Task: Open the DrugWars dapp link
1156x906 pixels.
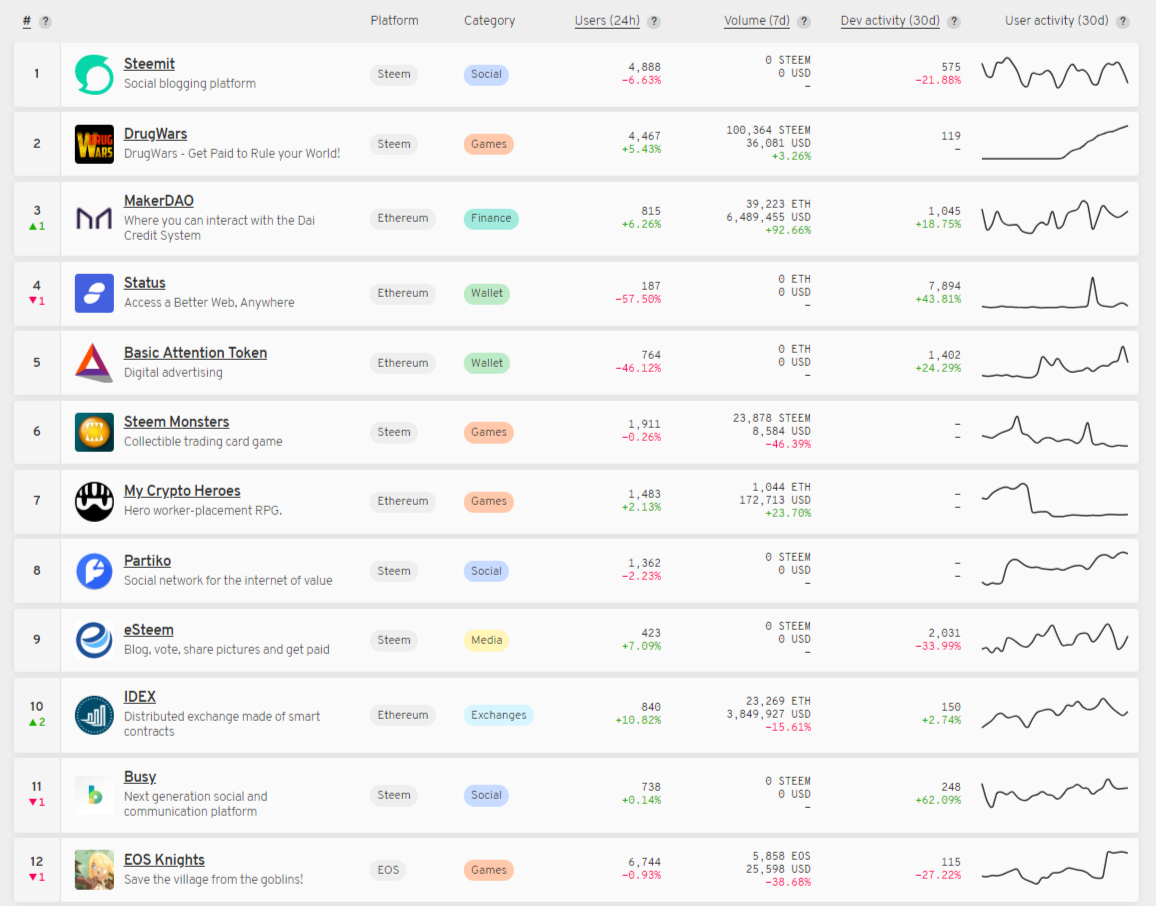Action: click(x=156, y=134)
